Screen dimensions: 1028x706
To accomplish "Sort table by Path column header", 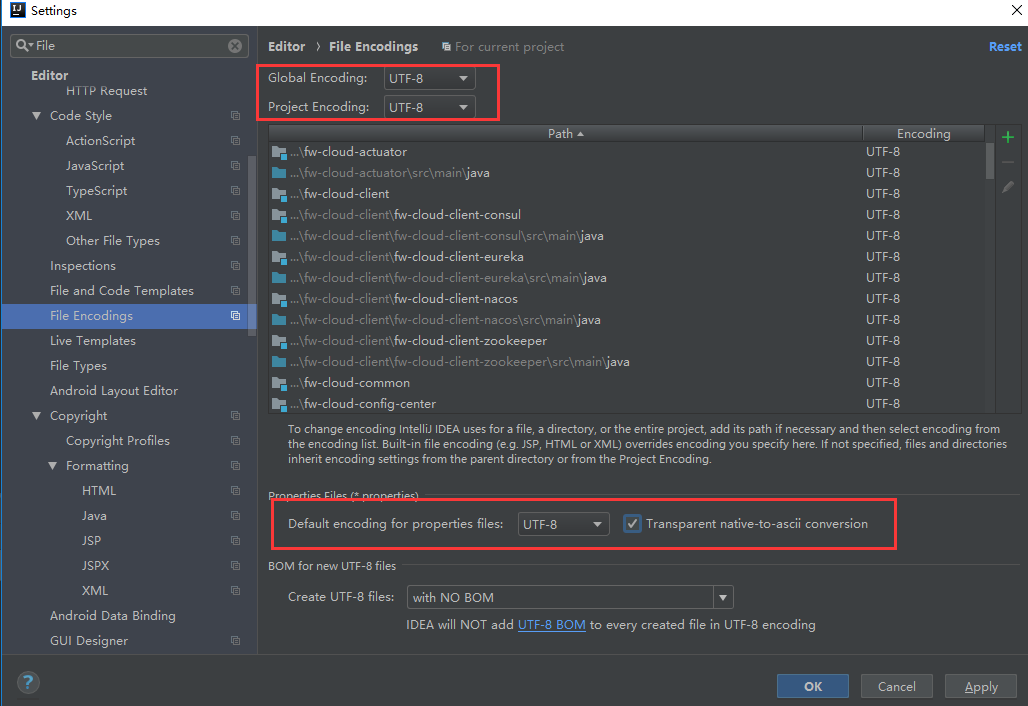I will tap(565, 133).
